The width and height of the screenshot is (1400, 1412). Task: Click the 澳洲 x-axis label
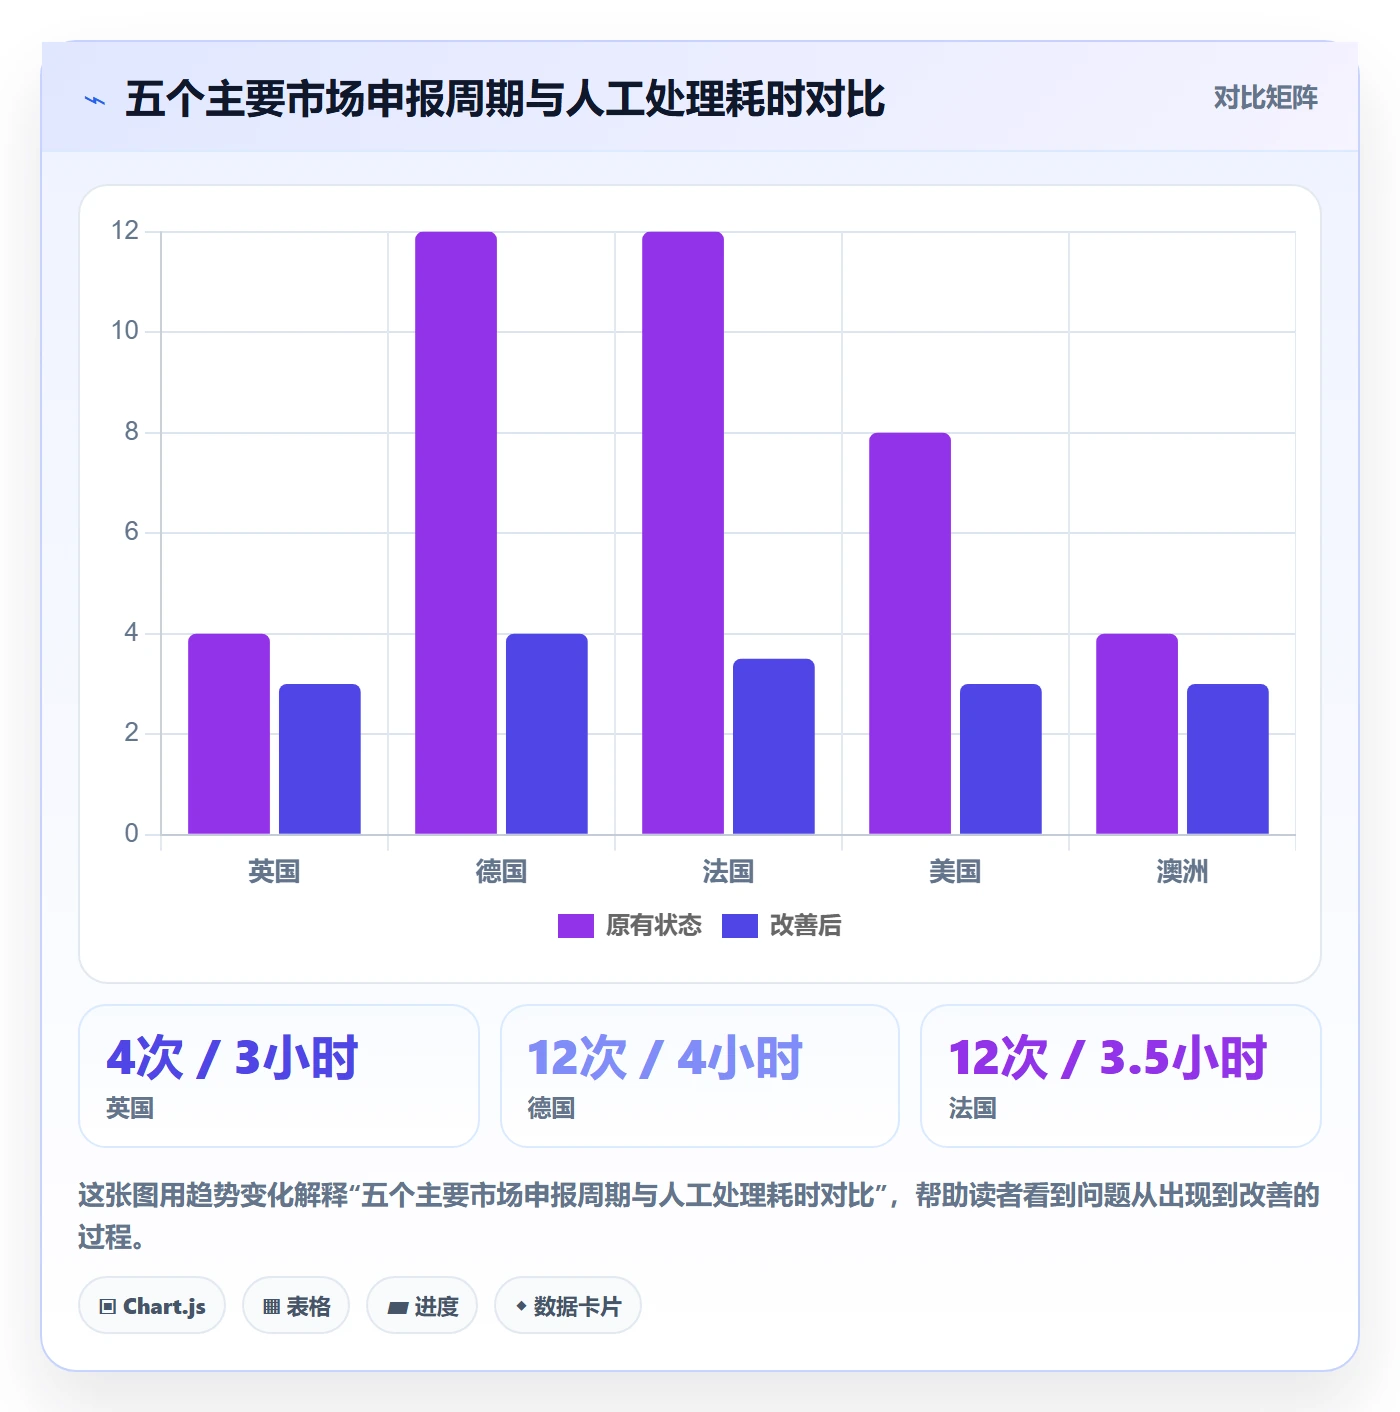coord(1182,871)
